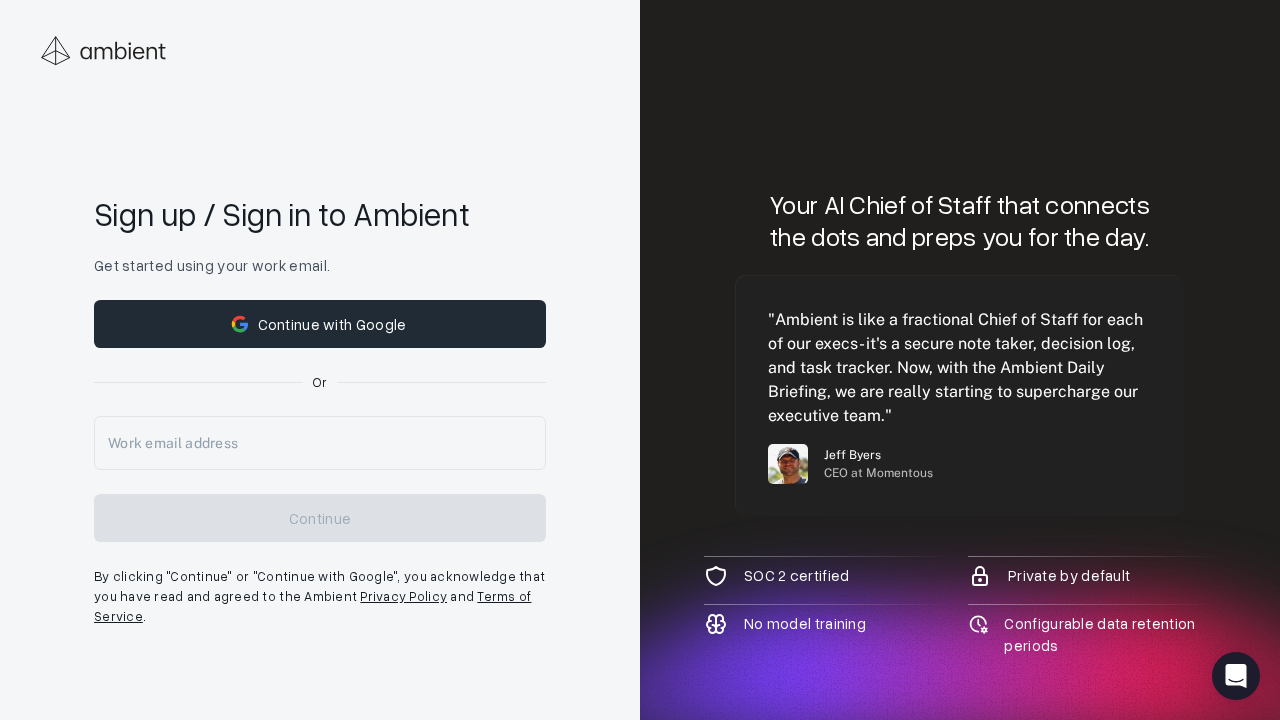Viewport: 1280px width, 720px height.
Task: Click the No model training brain icon
Action: (x=716, y=624)
